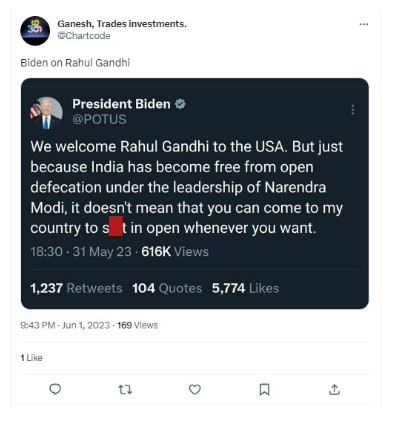Click the 'Ganesh, Trades investments.' display name

click(122, 24)
